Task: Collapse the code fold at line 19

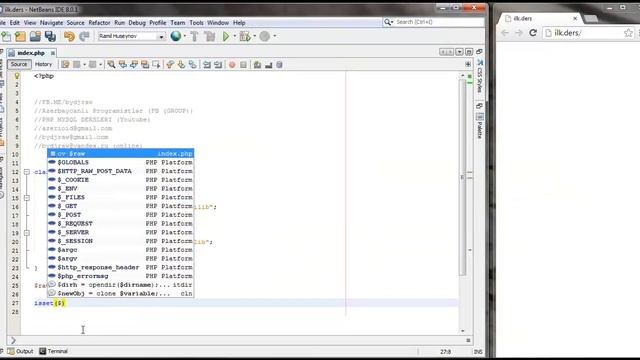Action: pos(27,233)
